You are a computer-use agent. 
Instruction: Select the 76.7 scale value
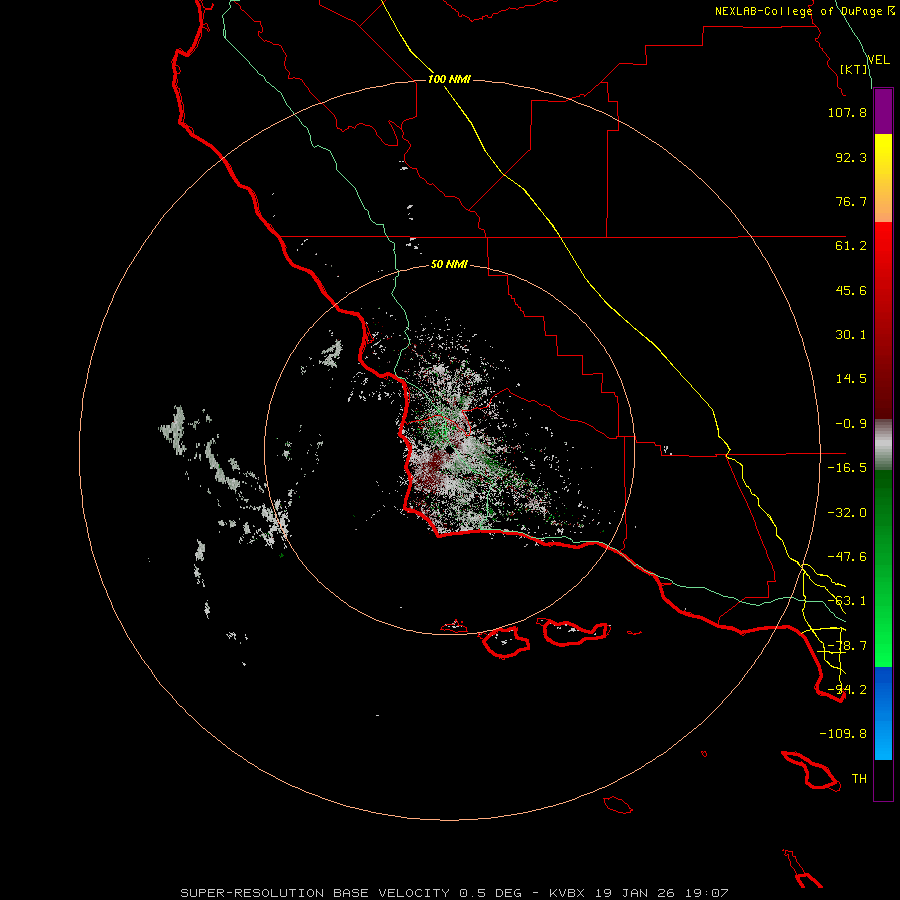(851, 201)
